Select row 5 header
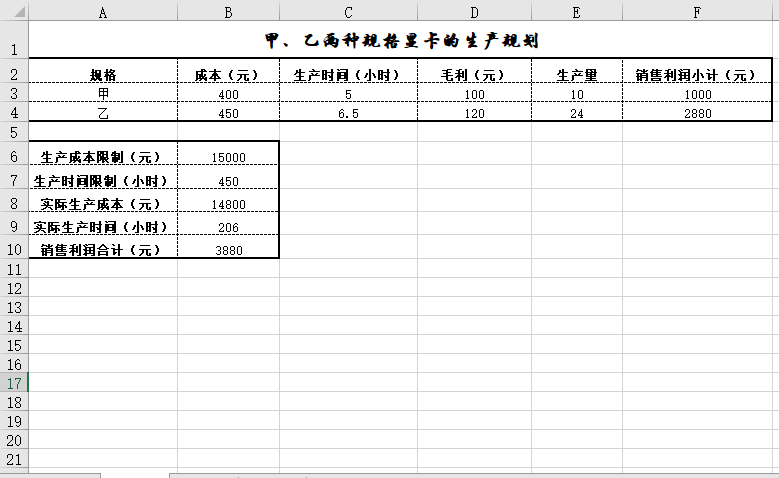The width and height of the screenshot is (779, 478). pyautogui.click(x=14, y=132)
